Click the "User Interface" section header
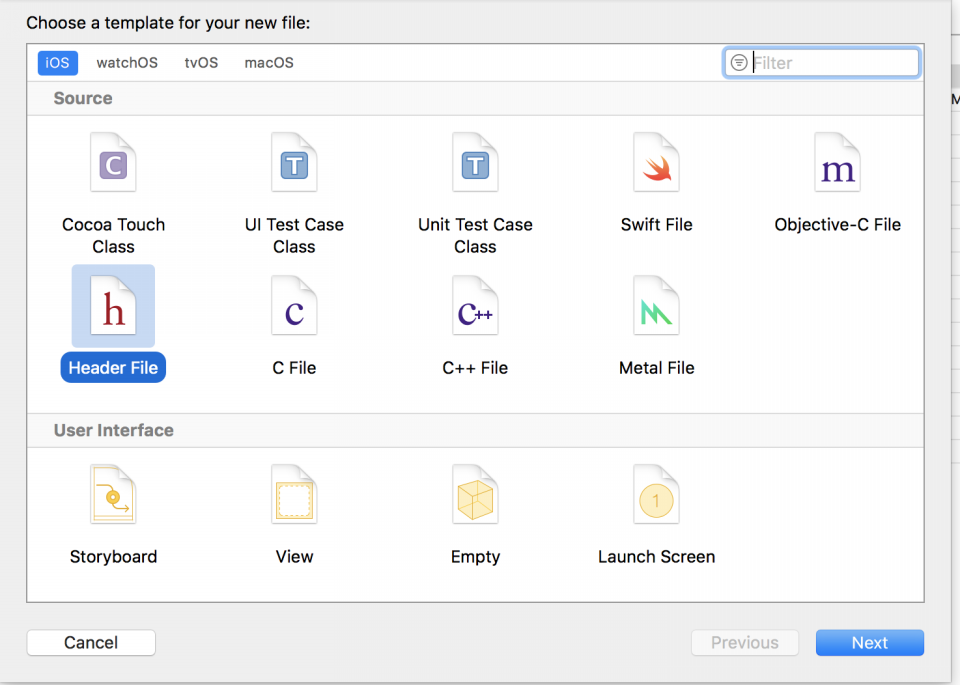Screen dimensions: 960x685 (x=113, y=430)
